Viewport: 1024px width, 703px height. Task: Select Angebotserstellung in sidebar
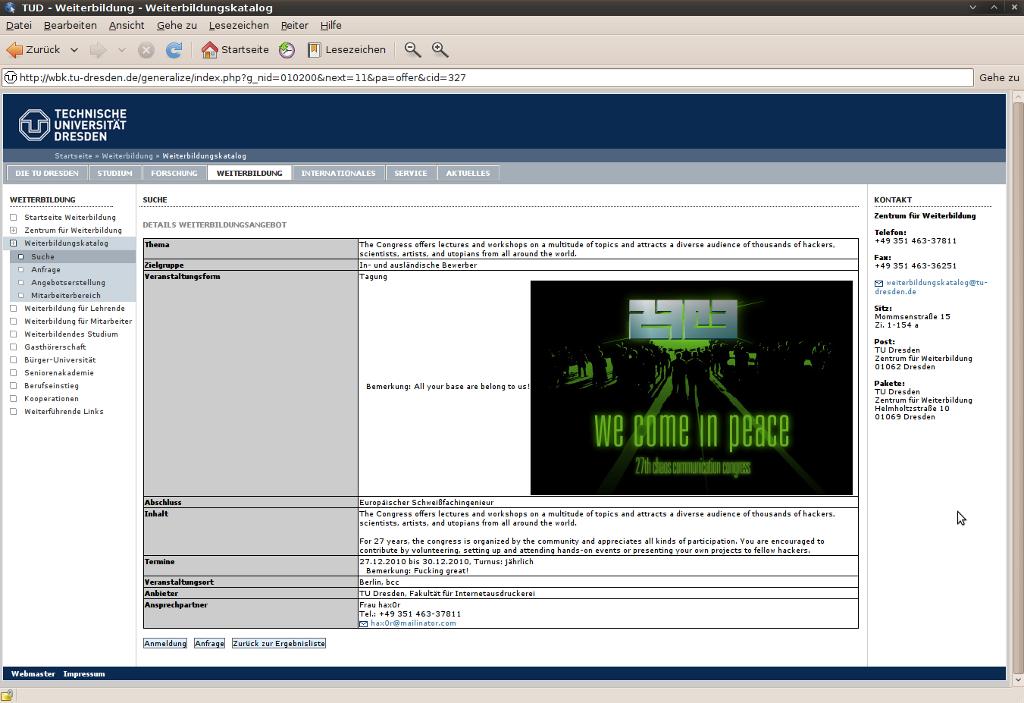coord(68,282)
